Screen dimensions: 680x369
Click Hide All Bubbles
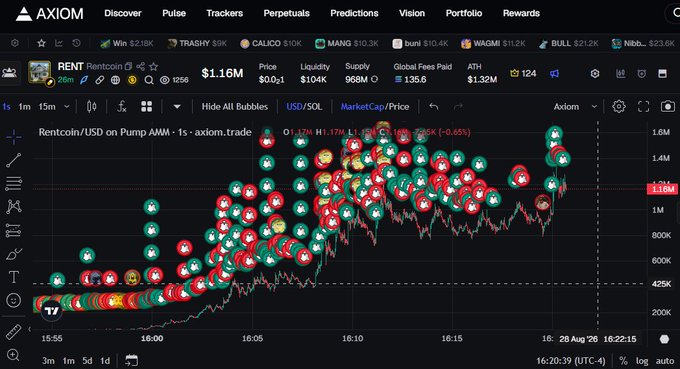click(235, 107)
